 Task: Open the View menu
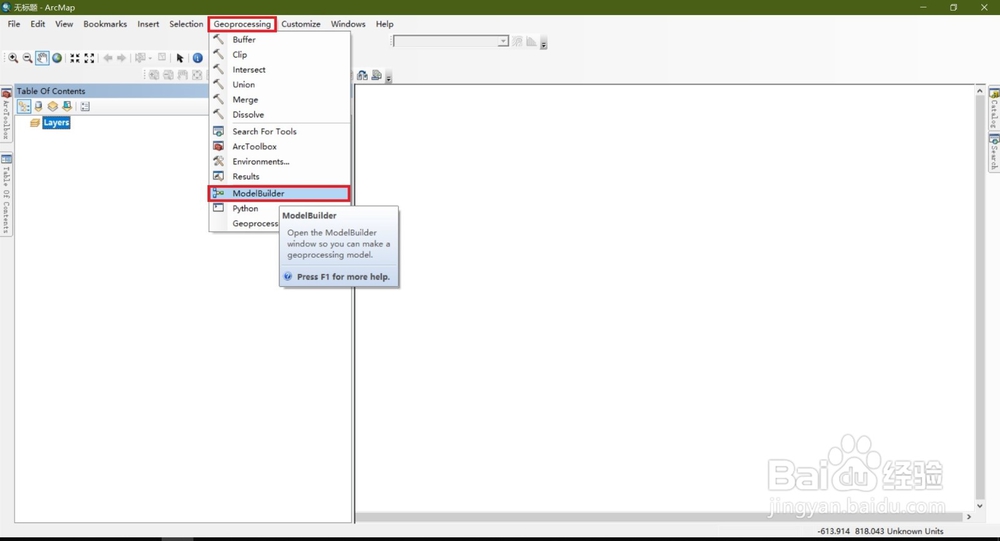[x=64, y=24]
